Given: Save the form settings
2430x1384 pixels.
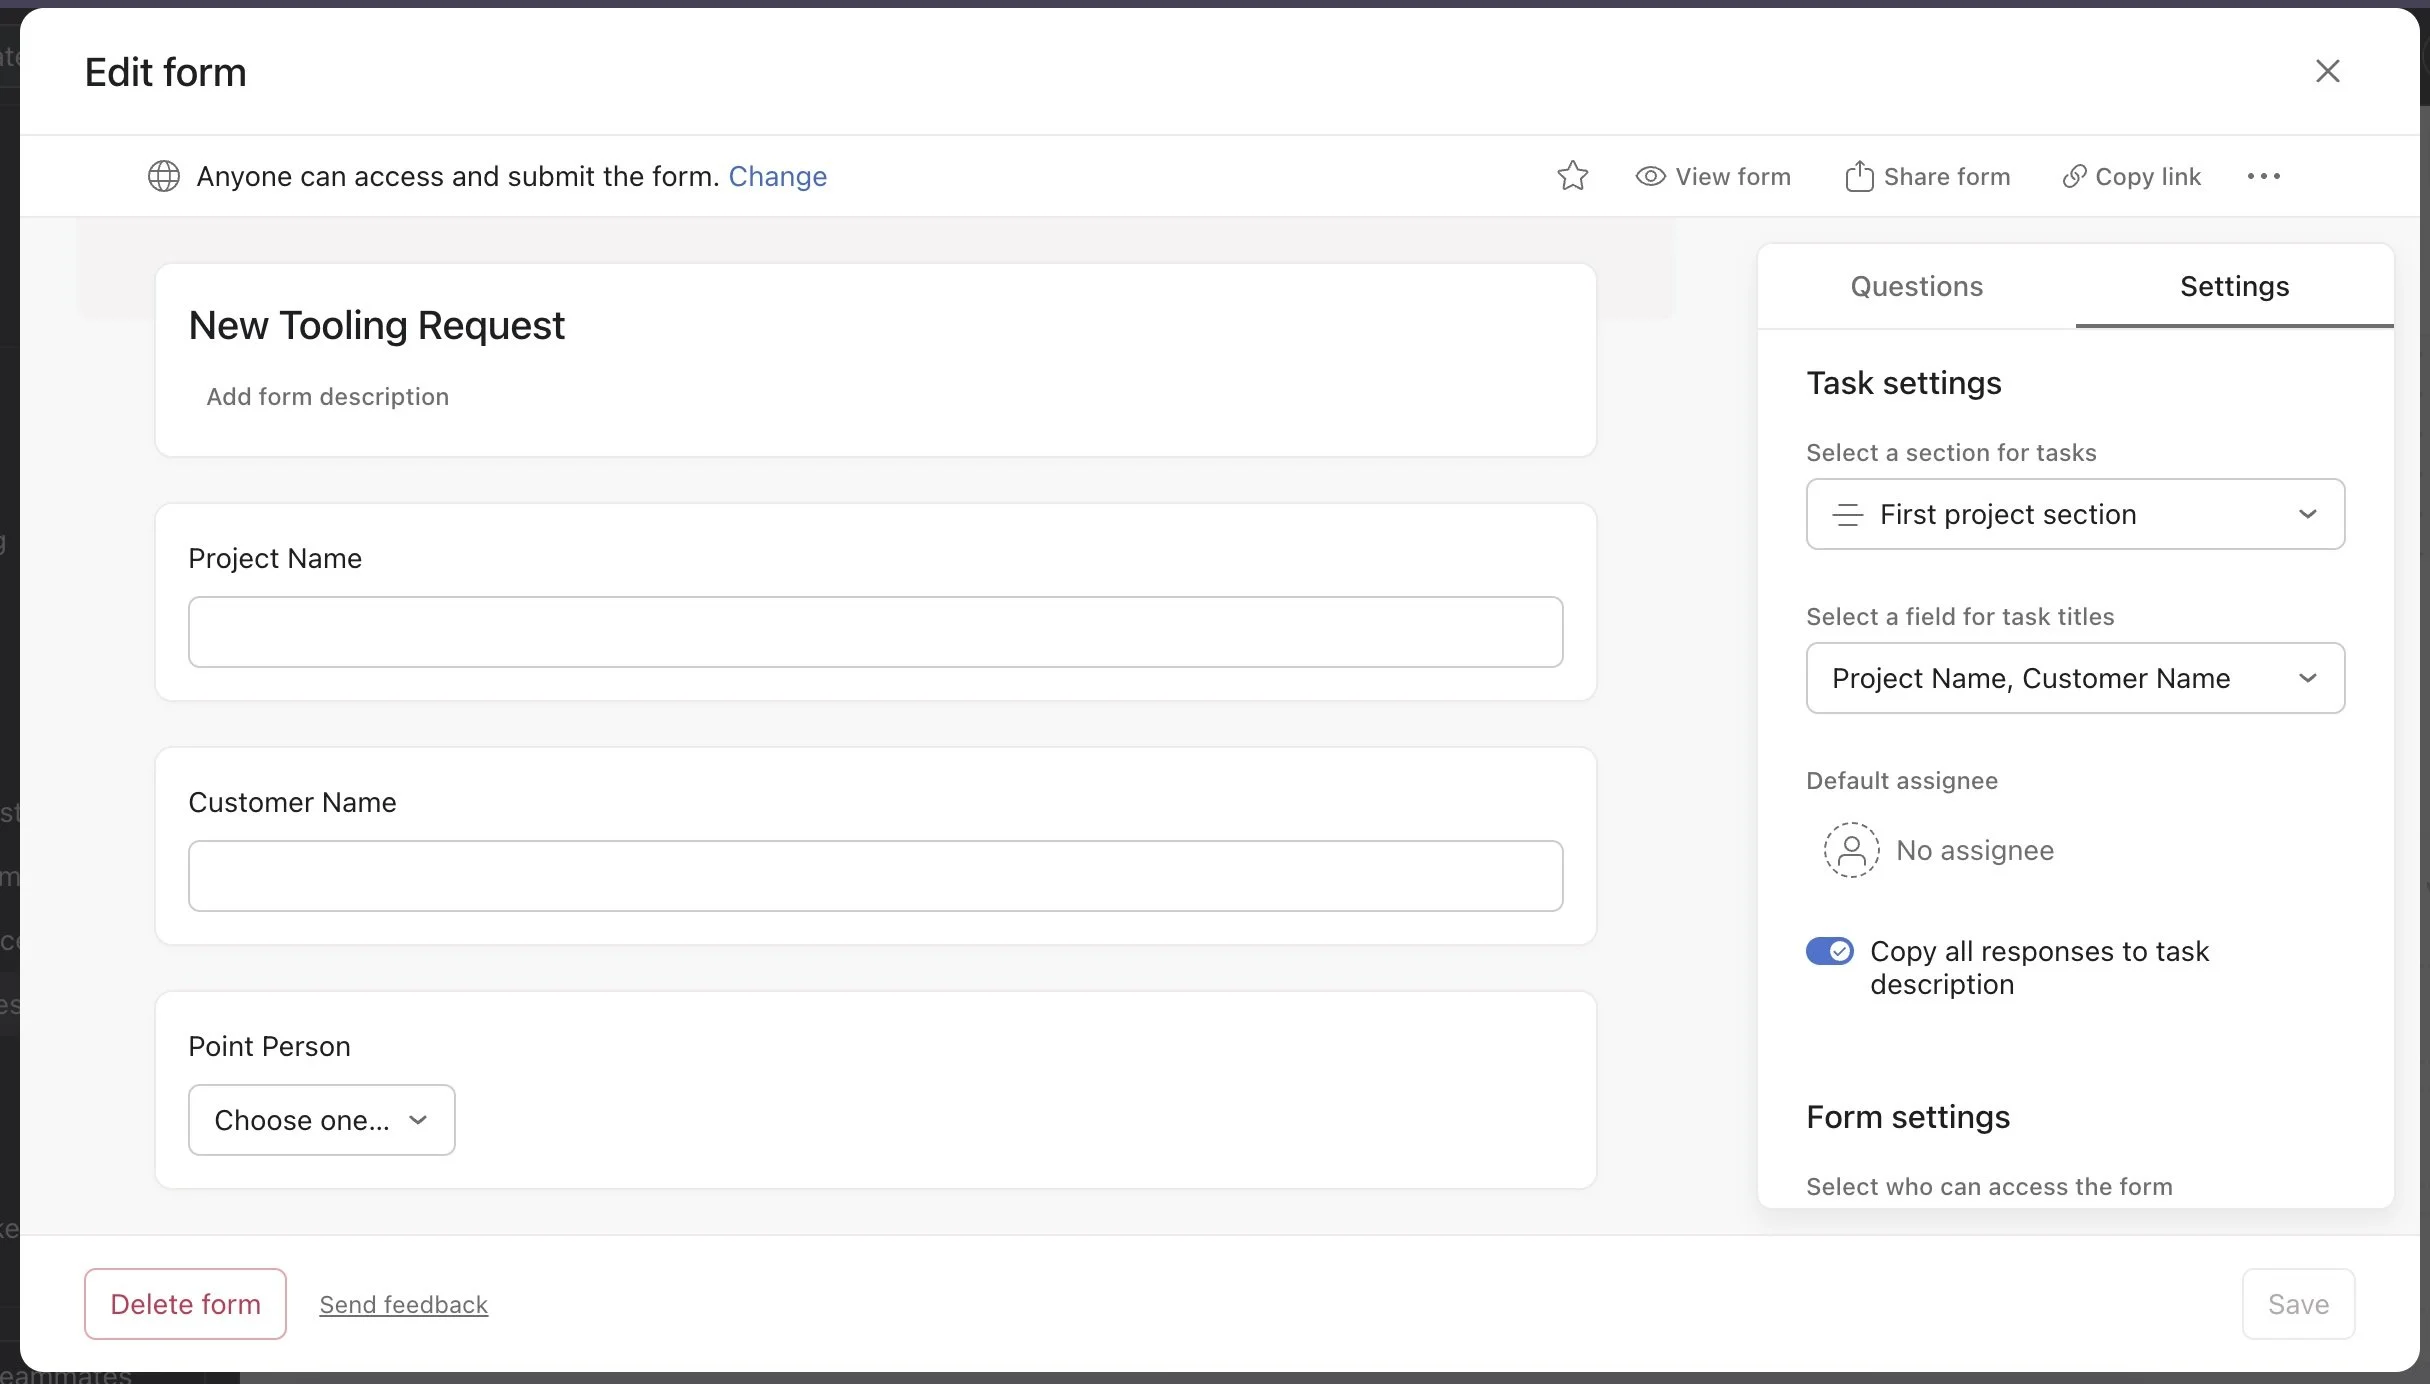Looking at the screenshot, I should [2297, 1303].
